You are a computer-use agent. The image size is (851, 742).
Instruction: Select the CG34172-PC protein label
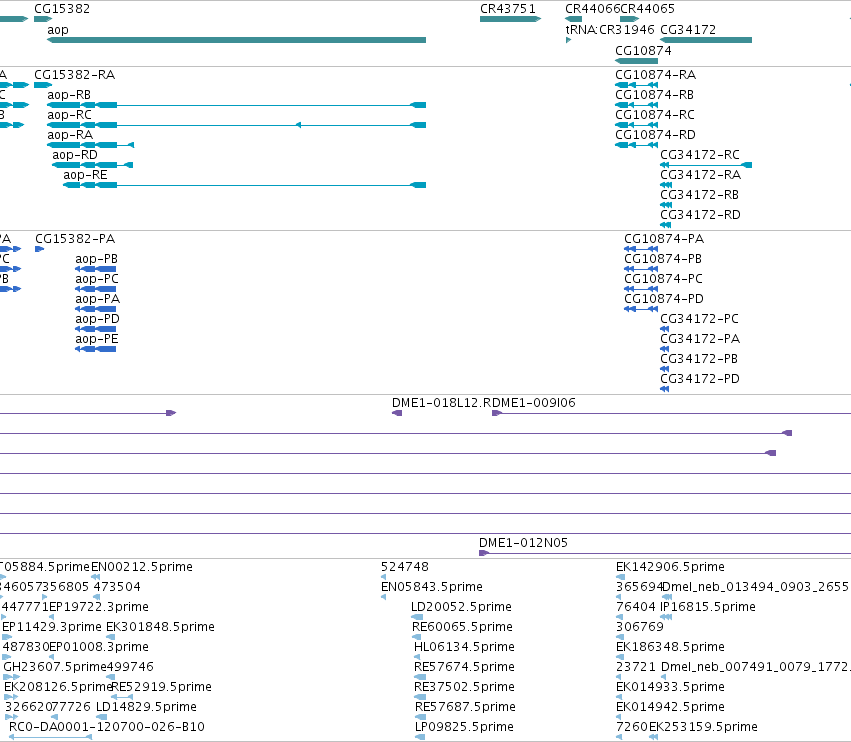point(700,319)
